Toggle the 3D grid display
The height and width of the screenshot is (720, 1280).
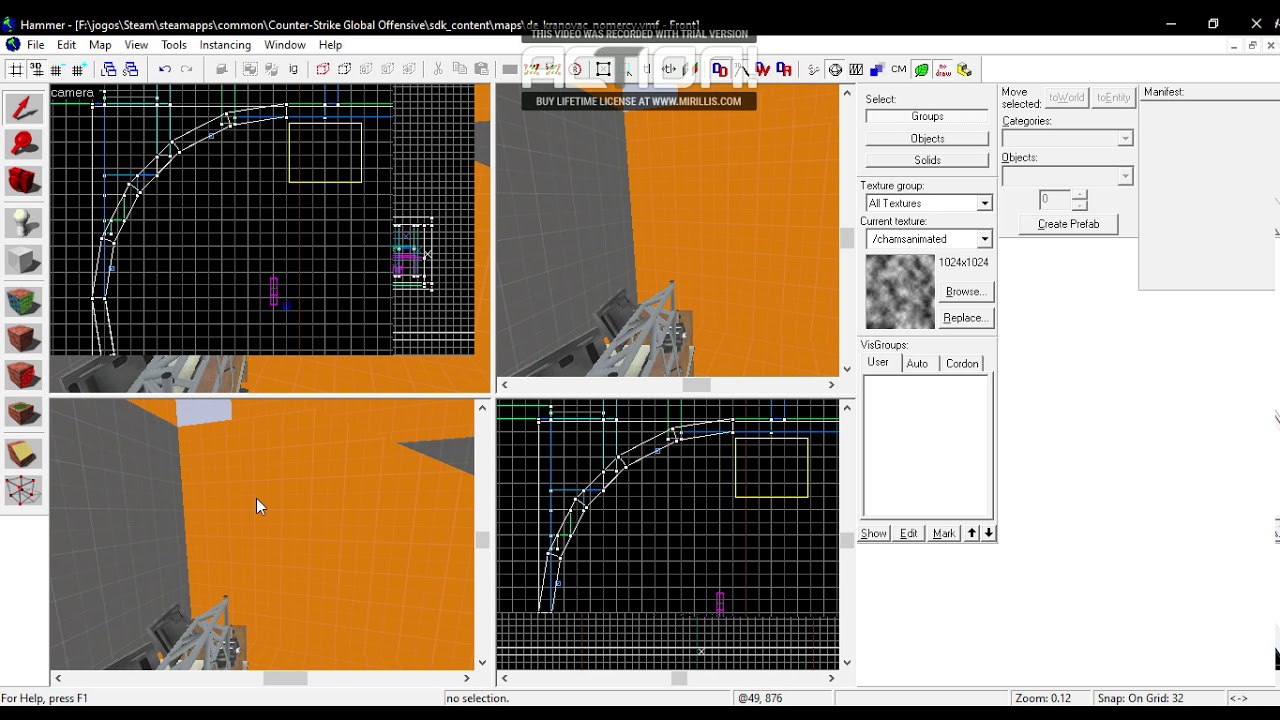point(37,69)
